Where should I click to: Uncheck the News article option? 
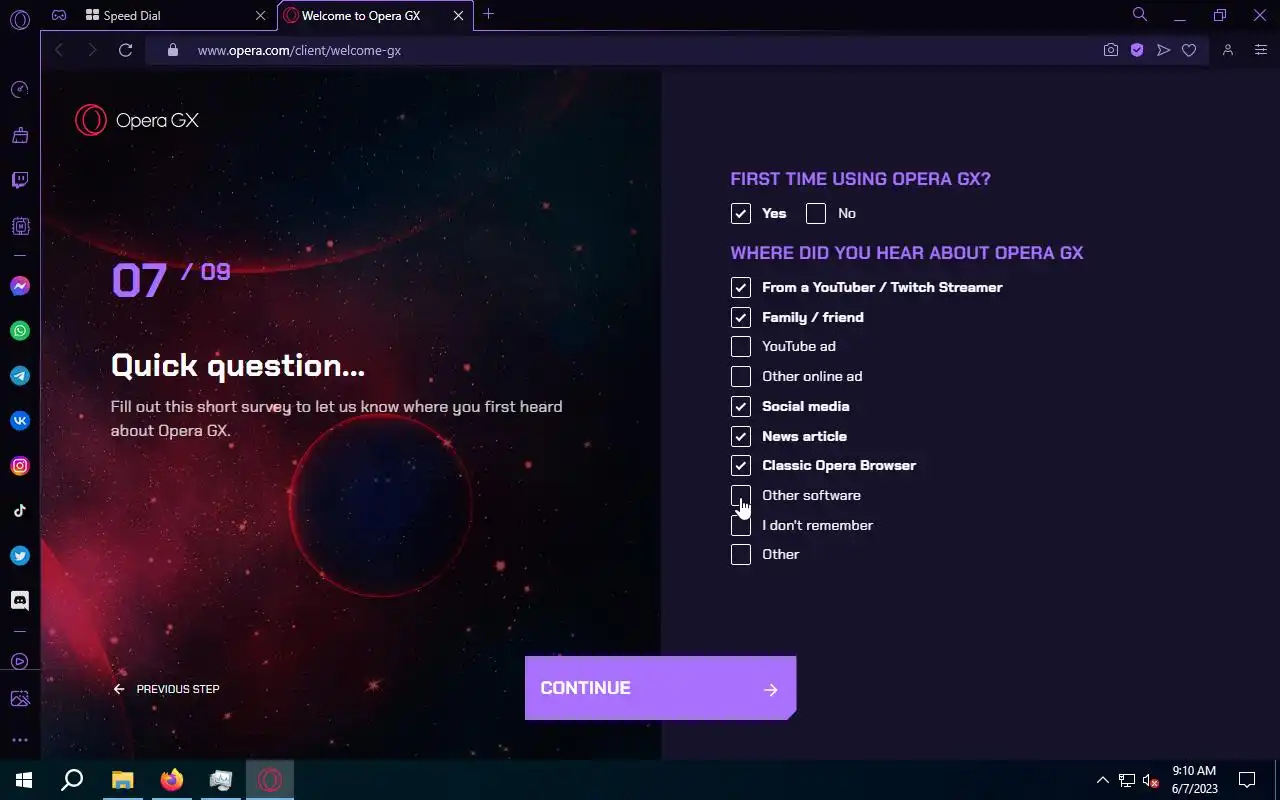pyautogui.click(x=740, y=436)
